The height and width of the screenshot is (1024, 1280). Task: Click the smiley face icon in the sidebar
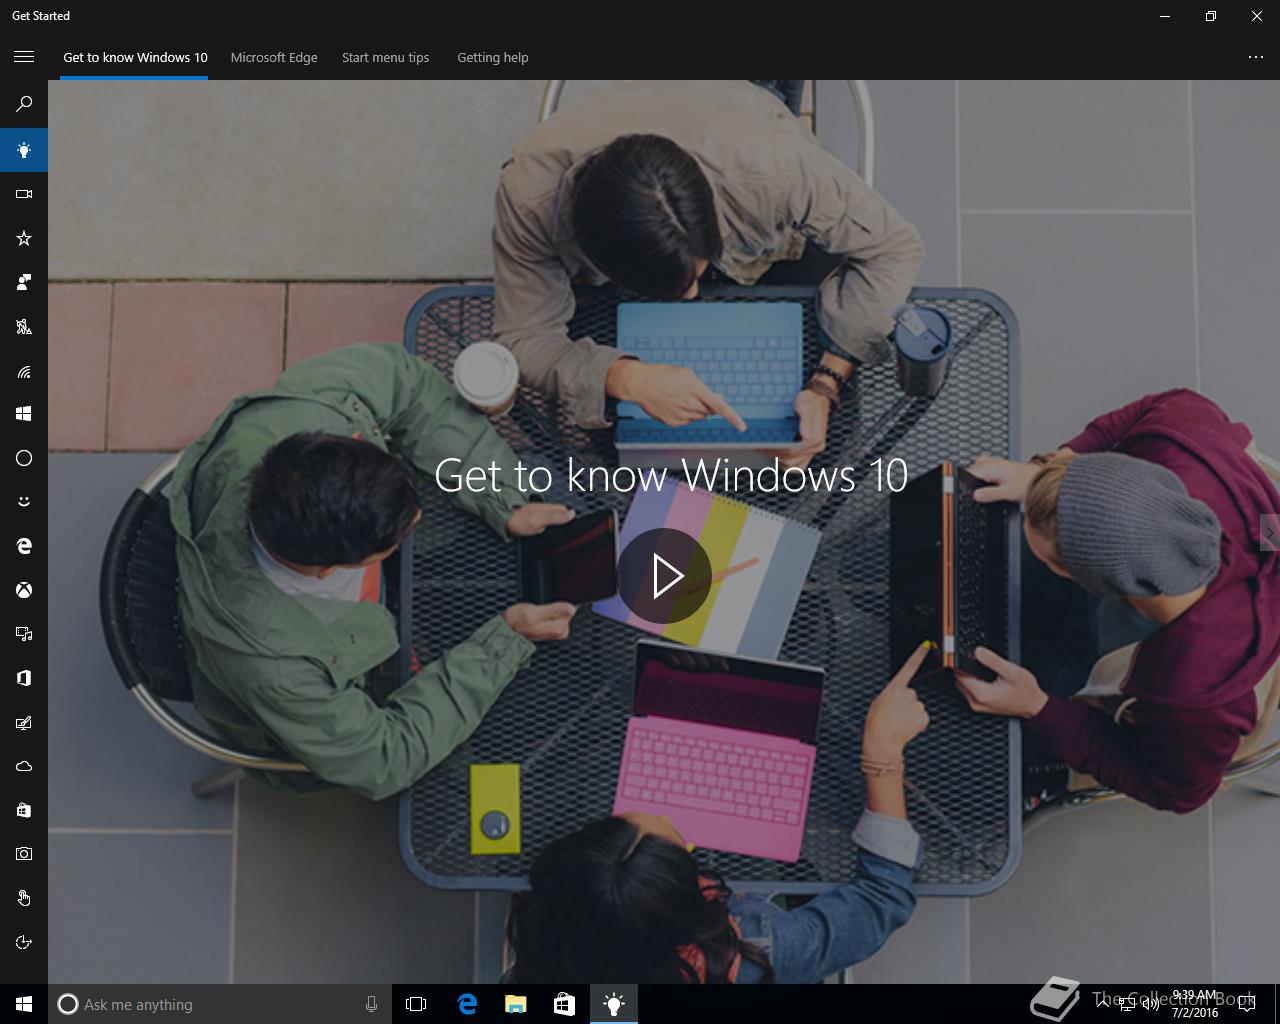[x=24, y=502]
